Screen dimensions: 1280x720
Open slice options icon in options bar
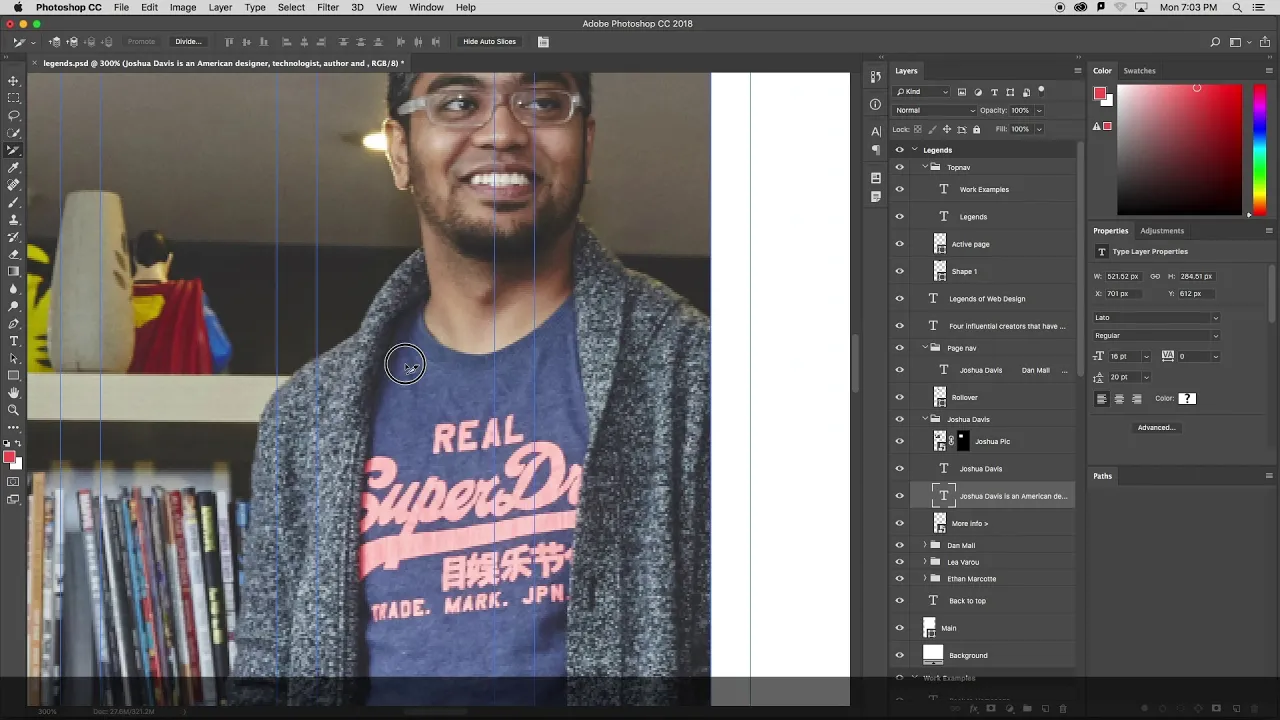point(543,42)
